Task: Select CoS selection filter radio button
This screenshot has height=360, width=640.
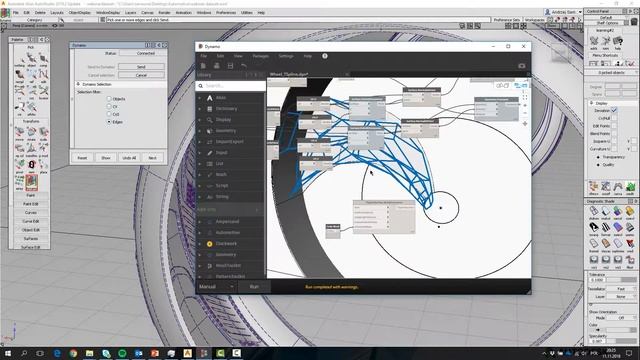Action: point(109,114)
